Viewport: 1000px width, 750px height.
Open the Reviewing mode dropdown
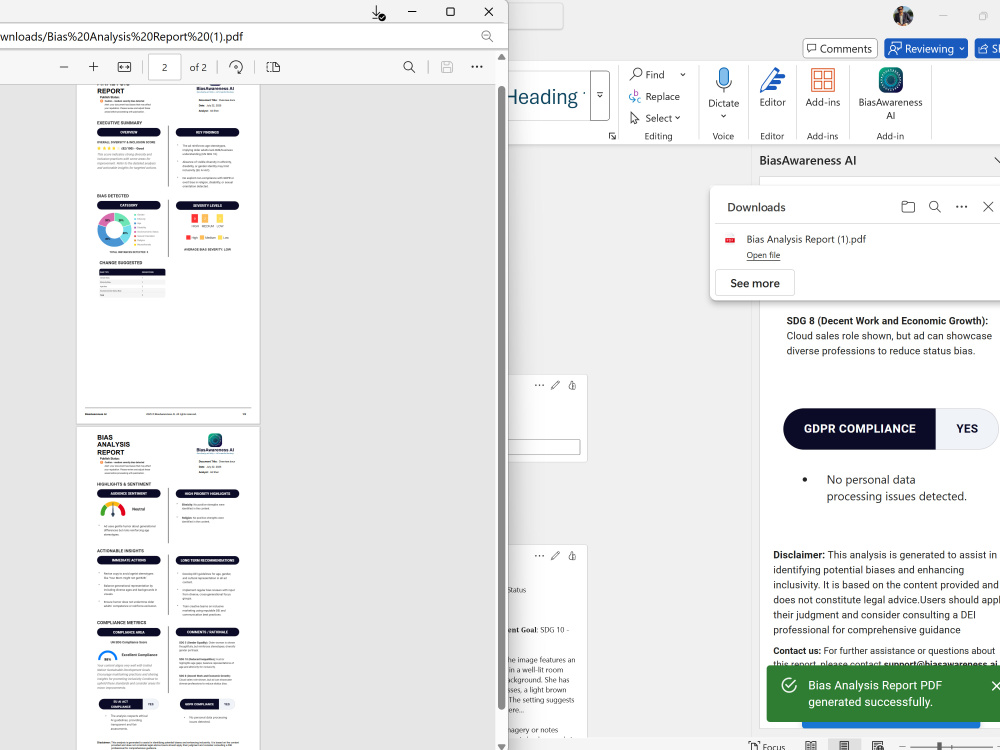926,48
